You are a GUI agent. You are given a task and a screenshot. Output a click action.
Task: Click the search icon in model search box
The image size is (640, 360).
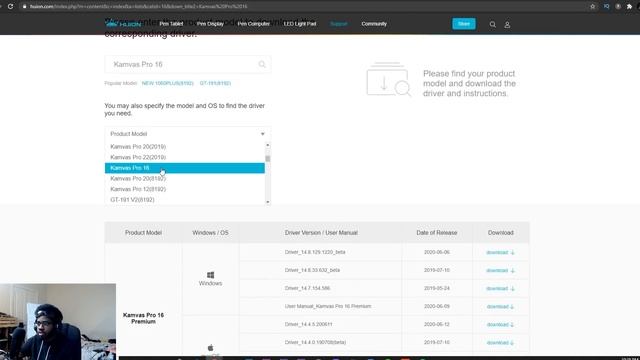click(x=262, y=64)
